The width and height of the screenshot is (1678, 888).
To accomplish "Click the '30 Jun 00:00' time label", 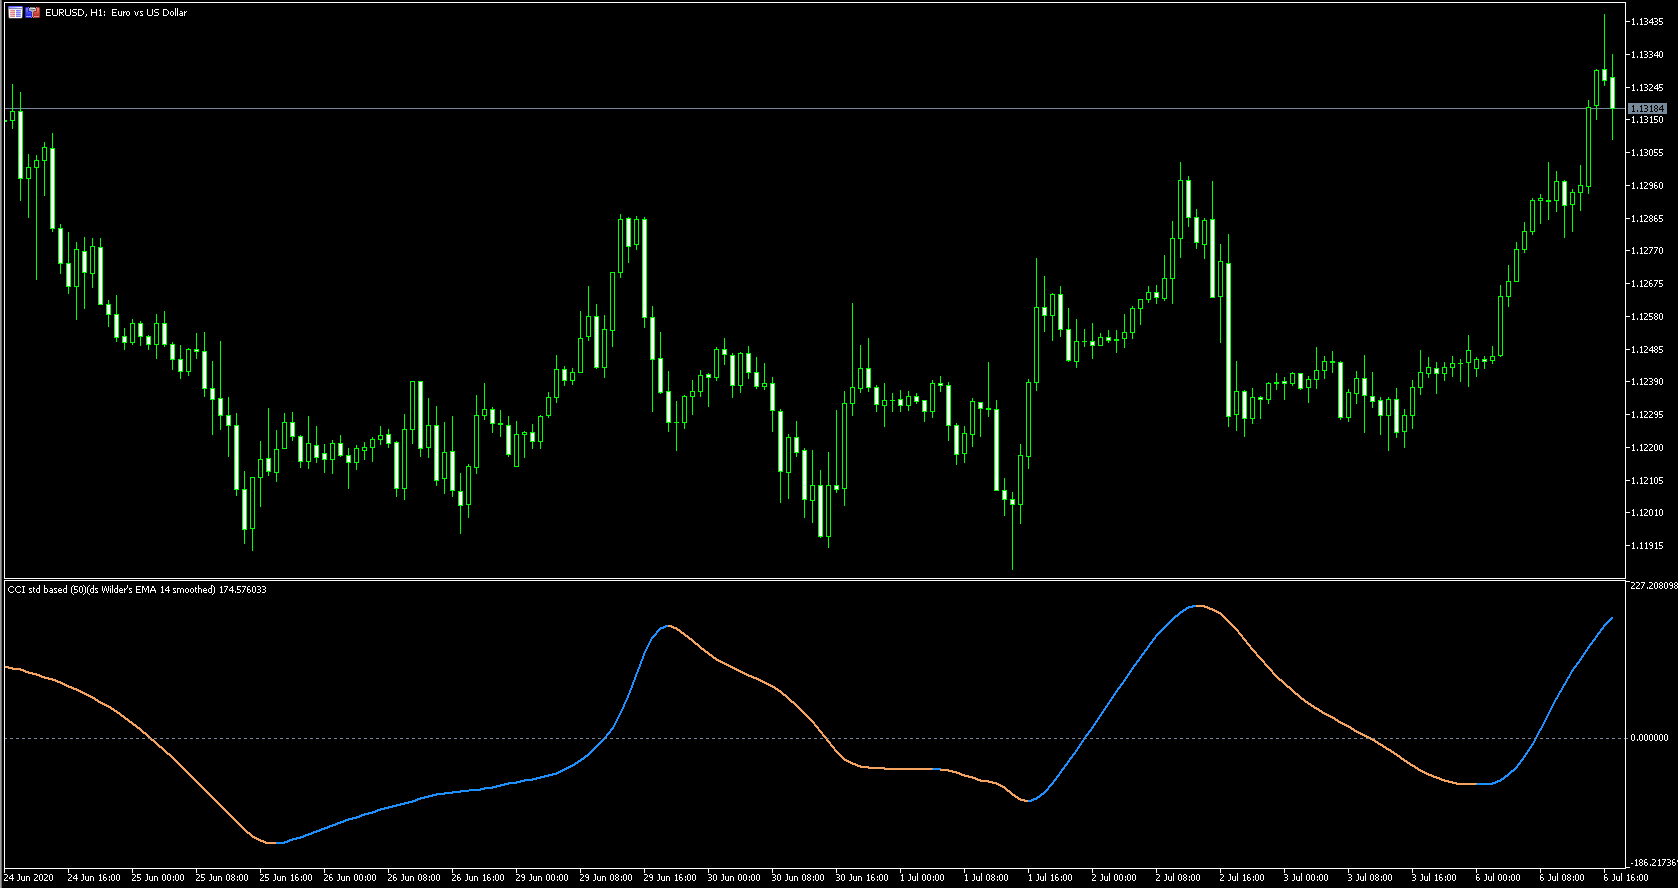I will point(734,878).
